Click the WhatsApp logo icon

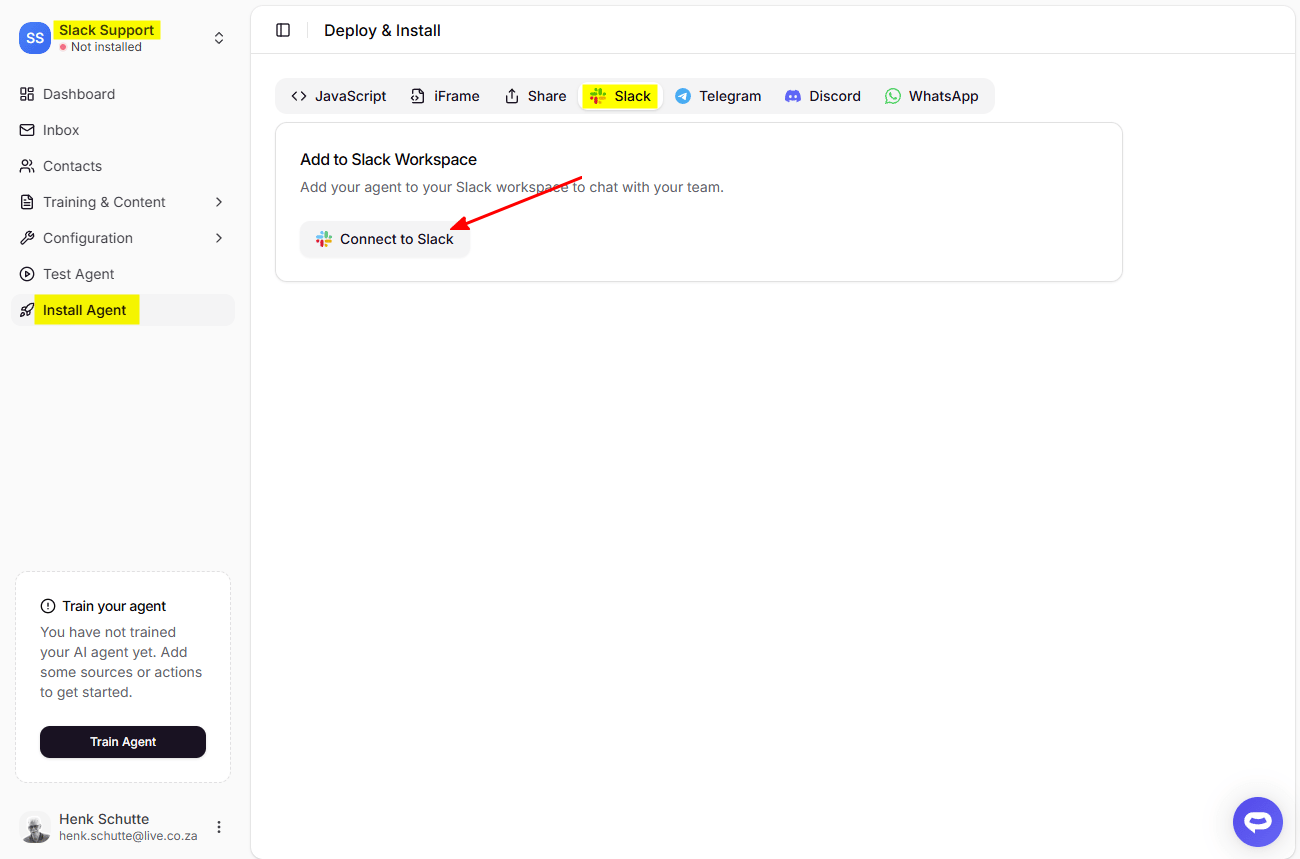[893, 96]
